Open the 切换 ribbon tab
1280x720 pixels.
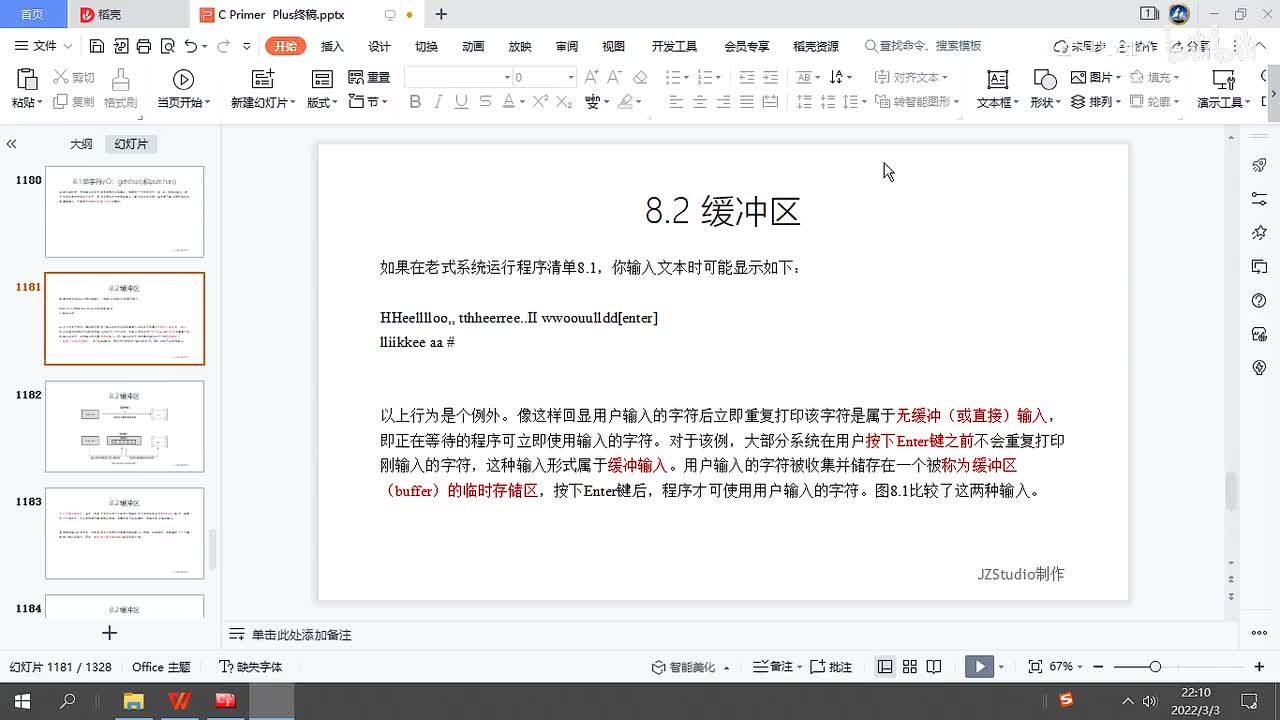tap(426, 46)
